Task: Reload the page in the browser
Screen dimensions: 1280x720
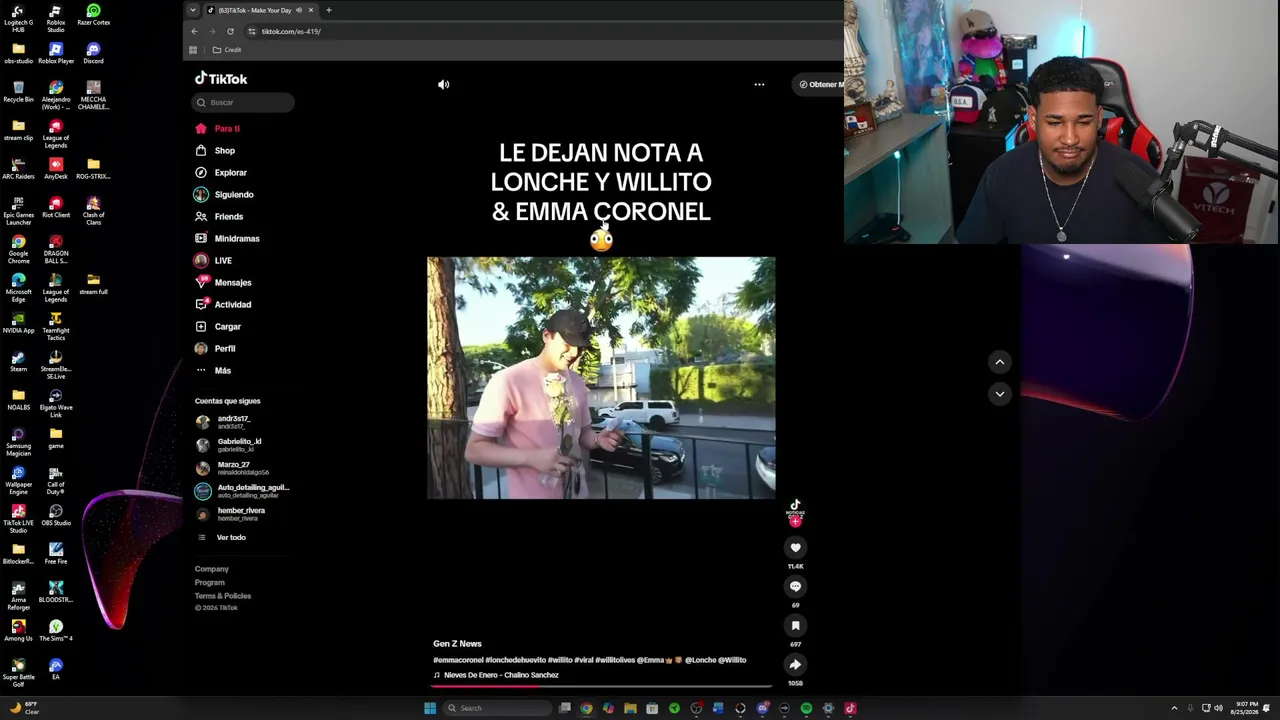Action: point(230,31)
